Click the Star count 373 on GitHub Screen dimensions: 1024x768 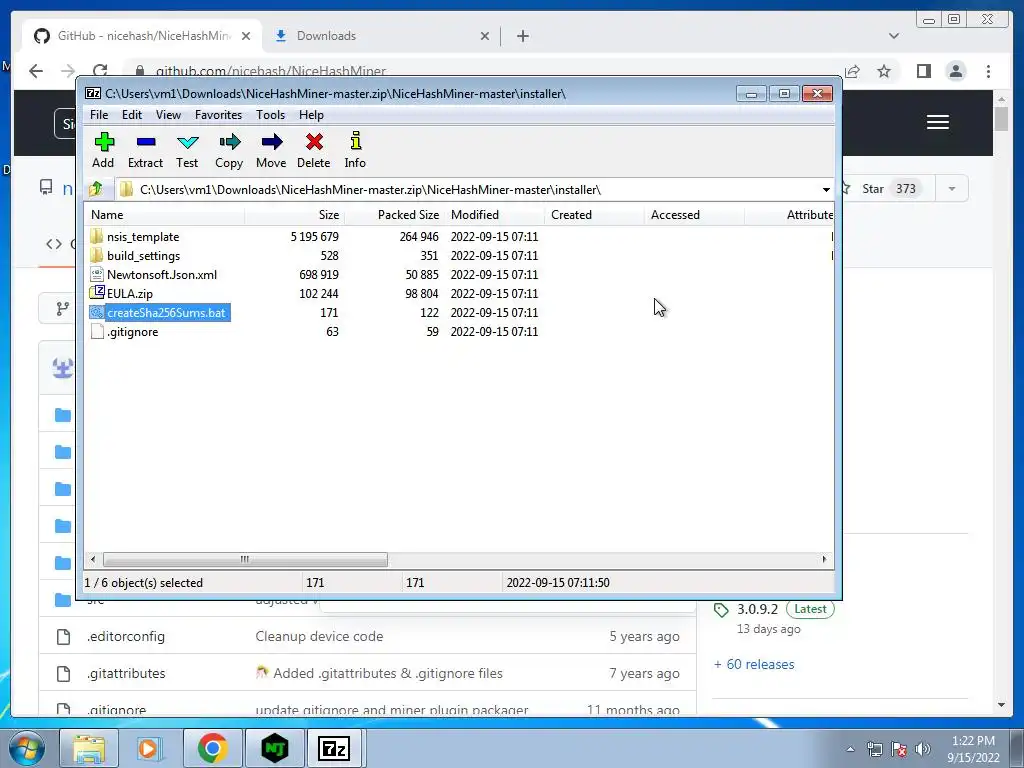tap(905, 189)
